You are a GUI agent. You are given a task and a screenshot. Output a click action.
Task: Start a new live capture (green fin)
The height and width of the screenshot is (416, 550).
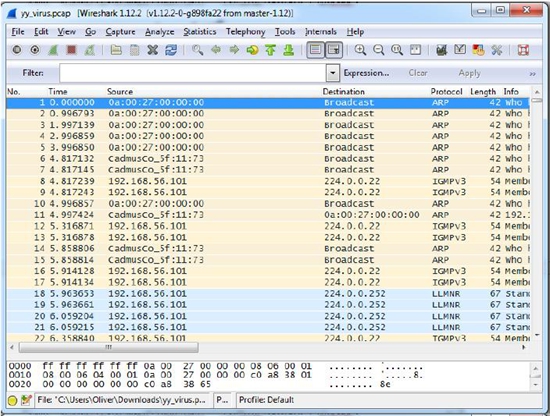[53, 50]
